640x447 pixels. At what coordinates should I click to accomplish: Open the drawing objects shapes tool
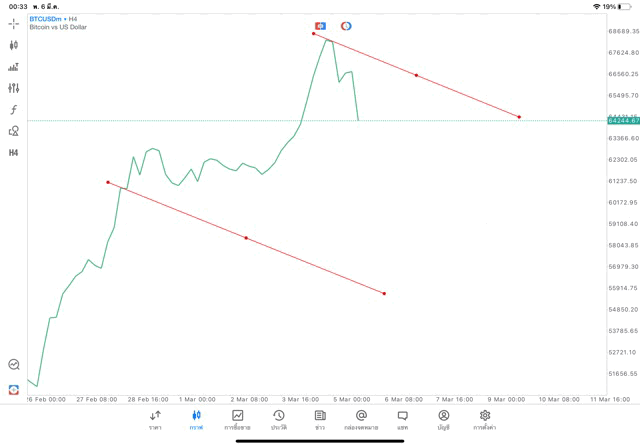click(13, 131)
